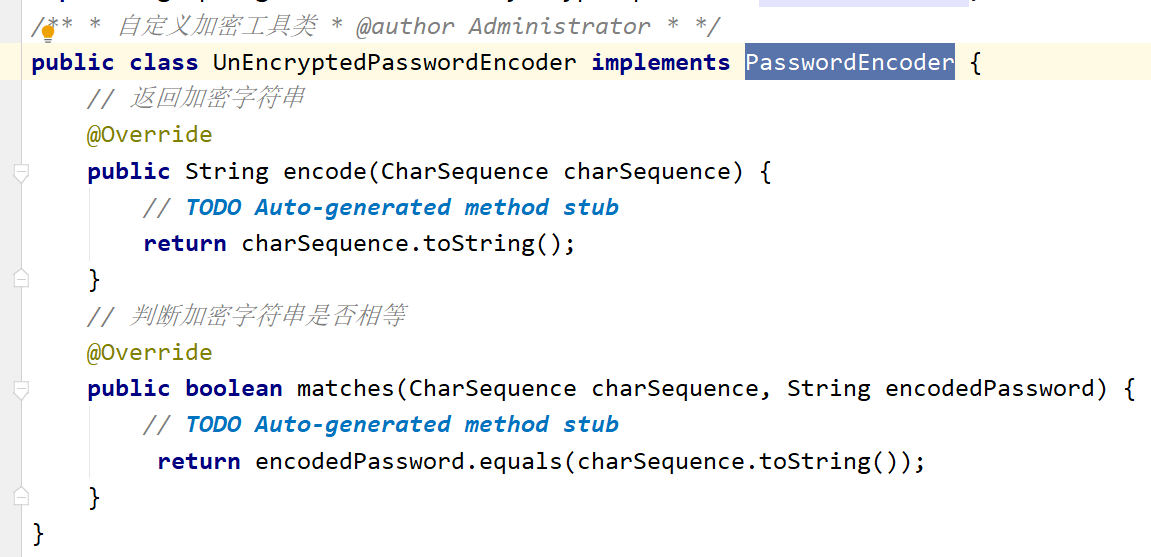Click the encode method name
Image resolution: width=1151 pixels, height=557 pixels.
(325, 171)
